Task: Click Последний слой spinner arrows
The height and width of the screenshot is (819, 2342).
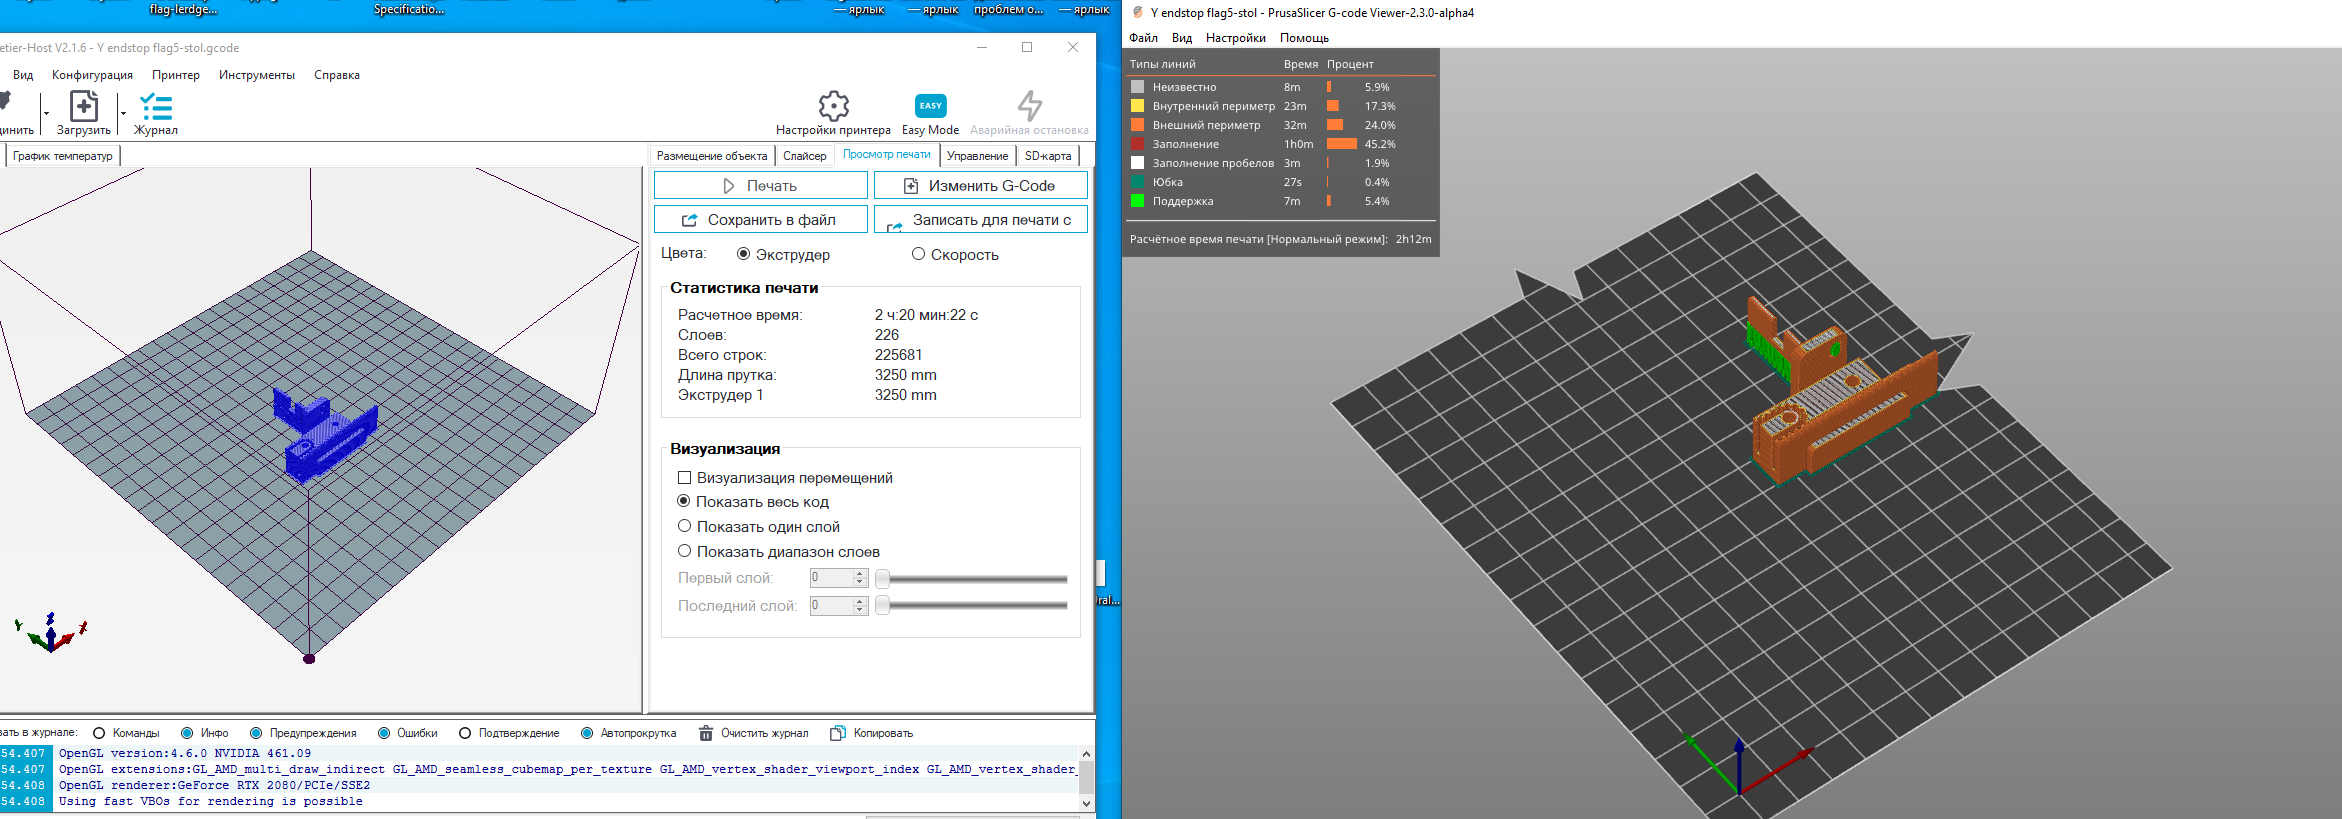Action: tap(859, 606)
